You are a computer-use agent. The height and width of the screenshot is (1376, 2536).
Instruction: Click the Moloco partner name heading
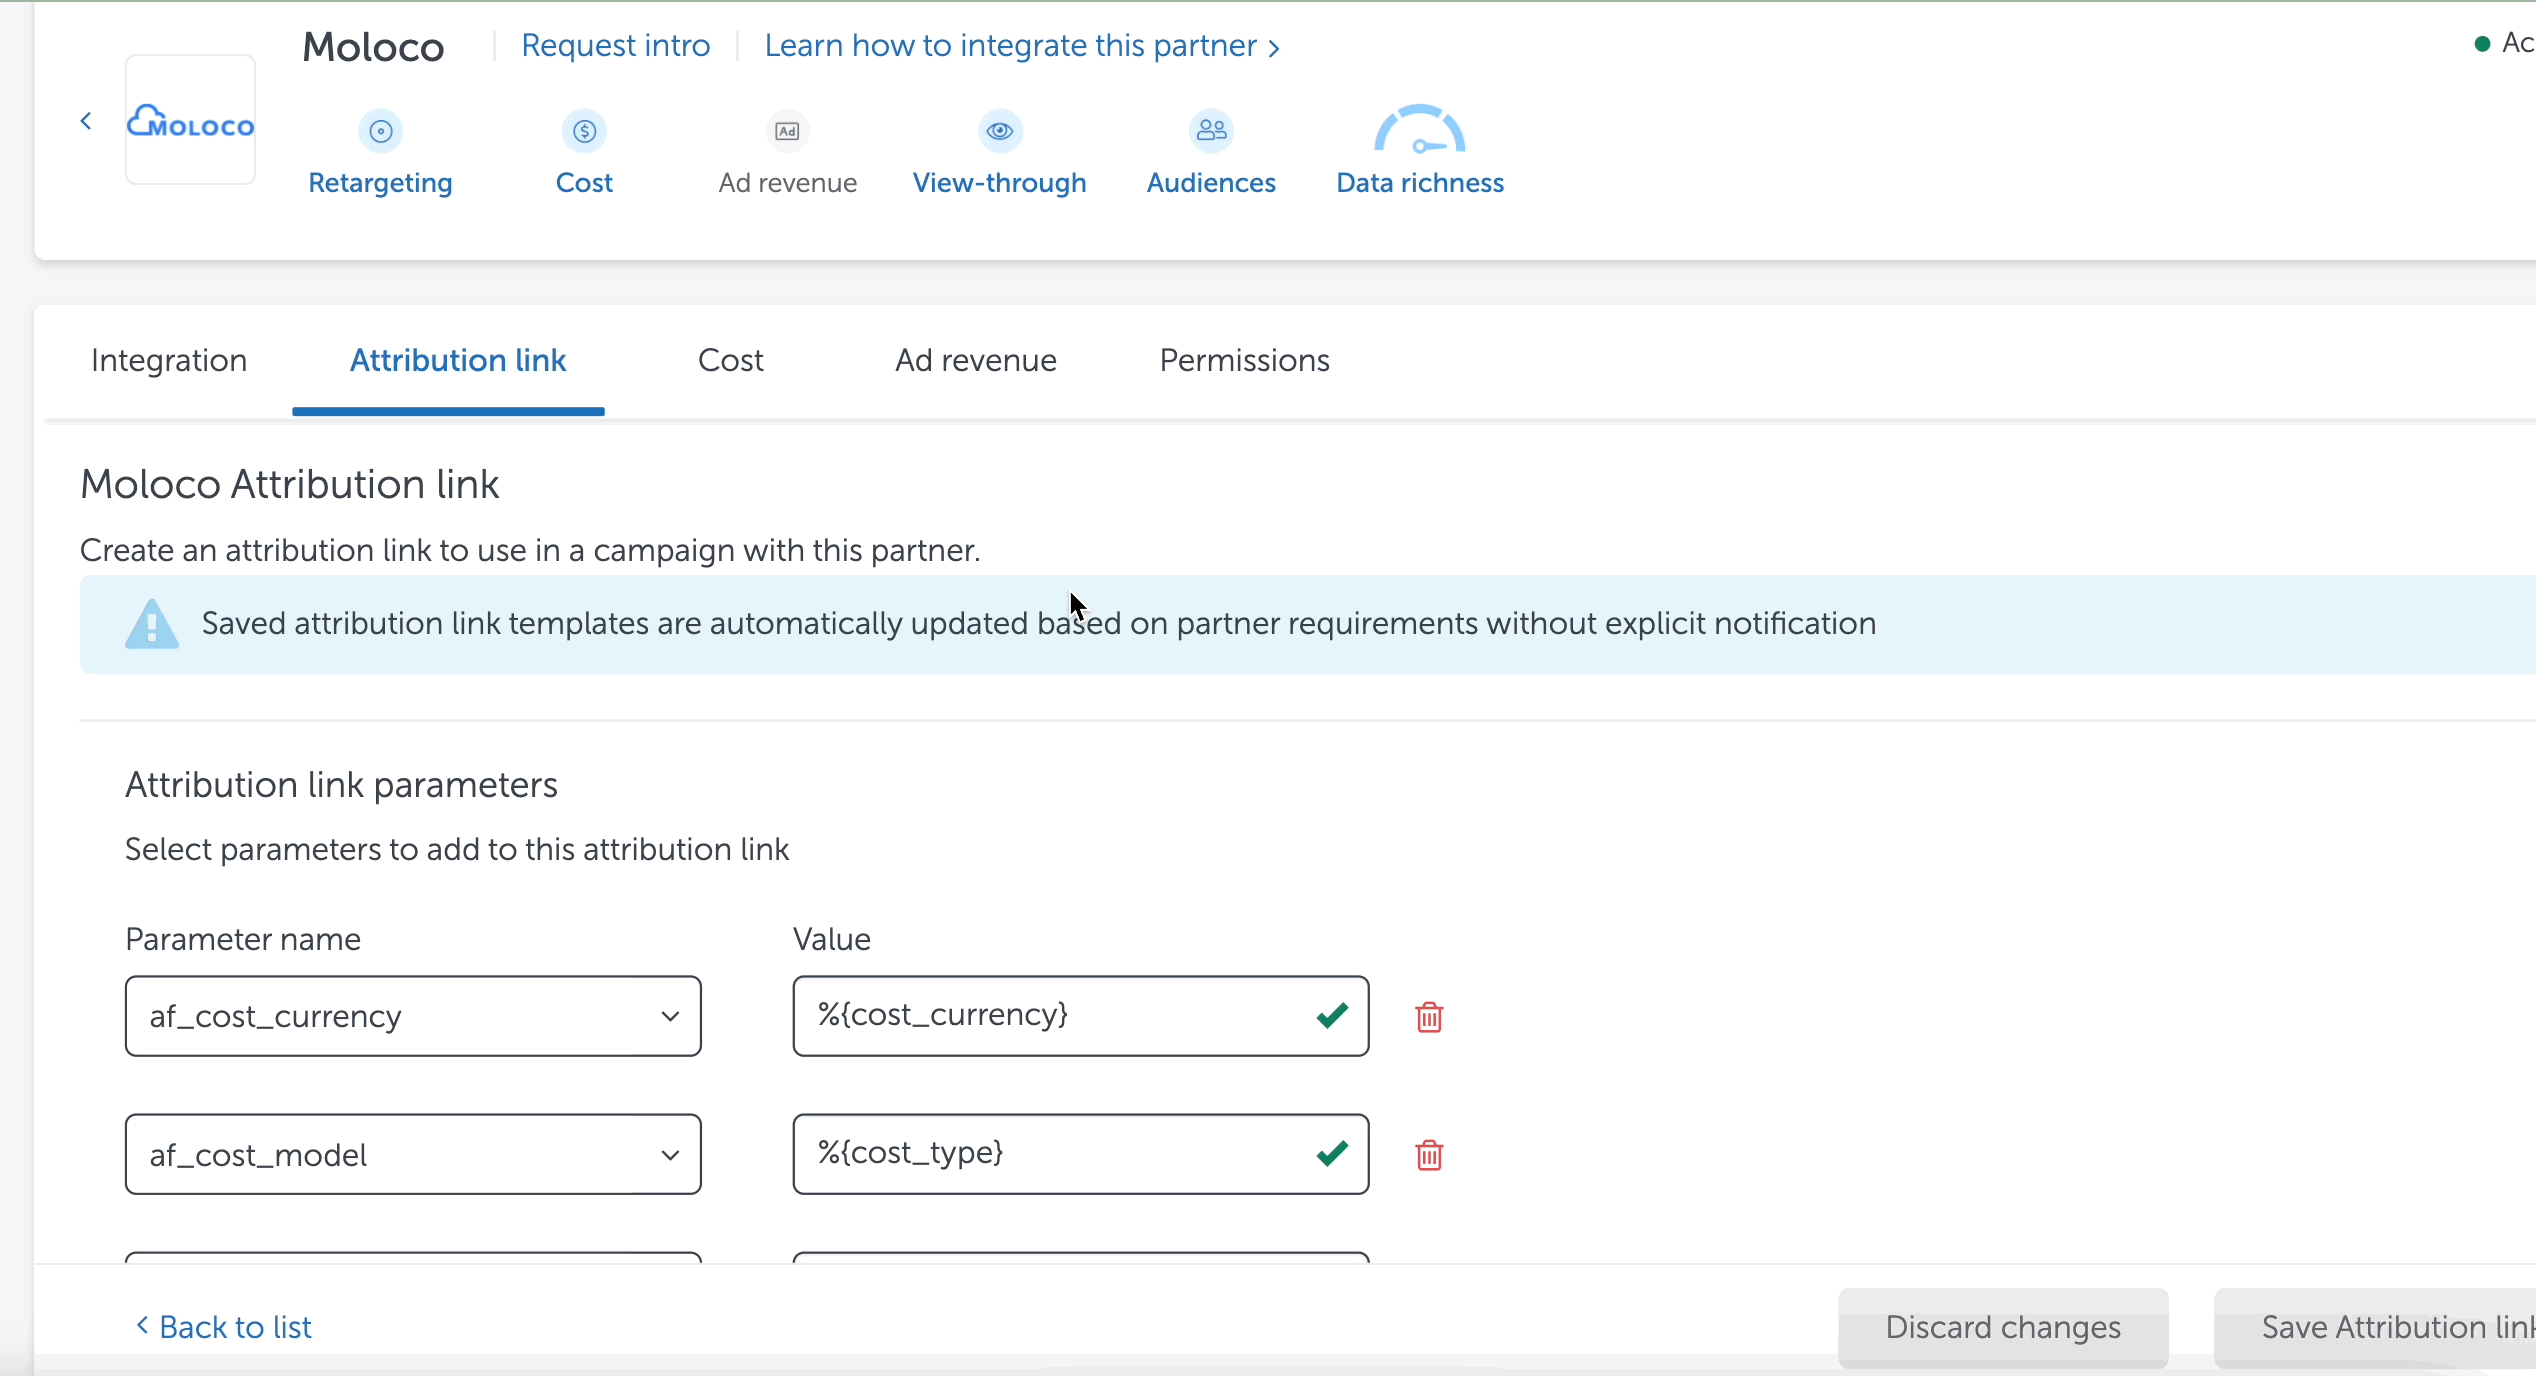(x=373, y=47)
